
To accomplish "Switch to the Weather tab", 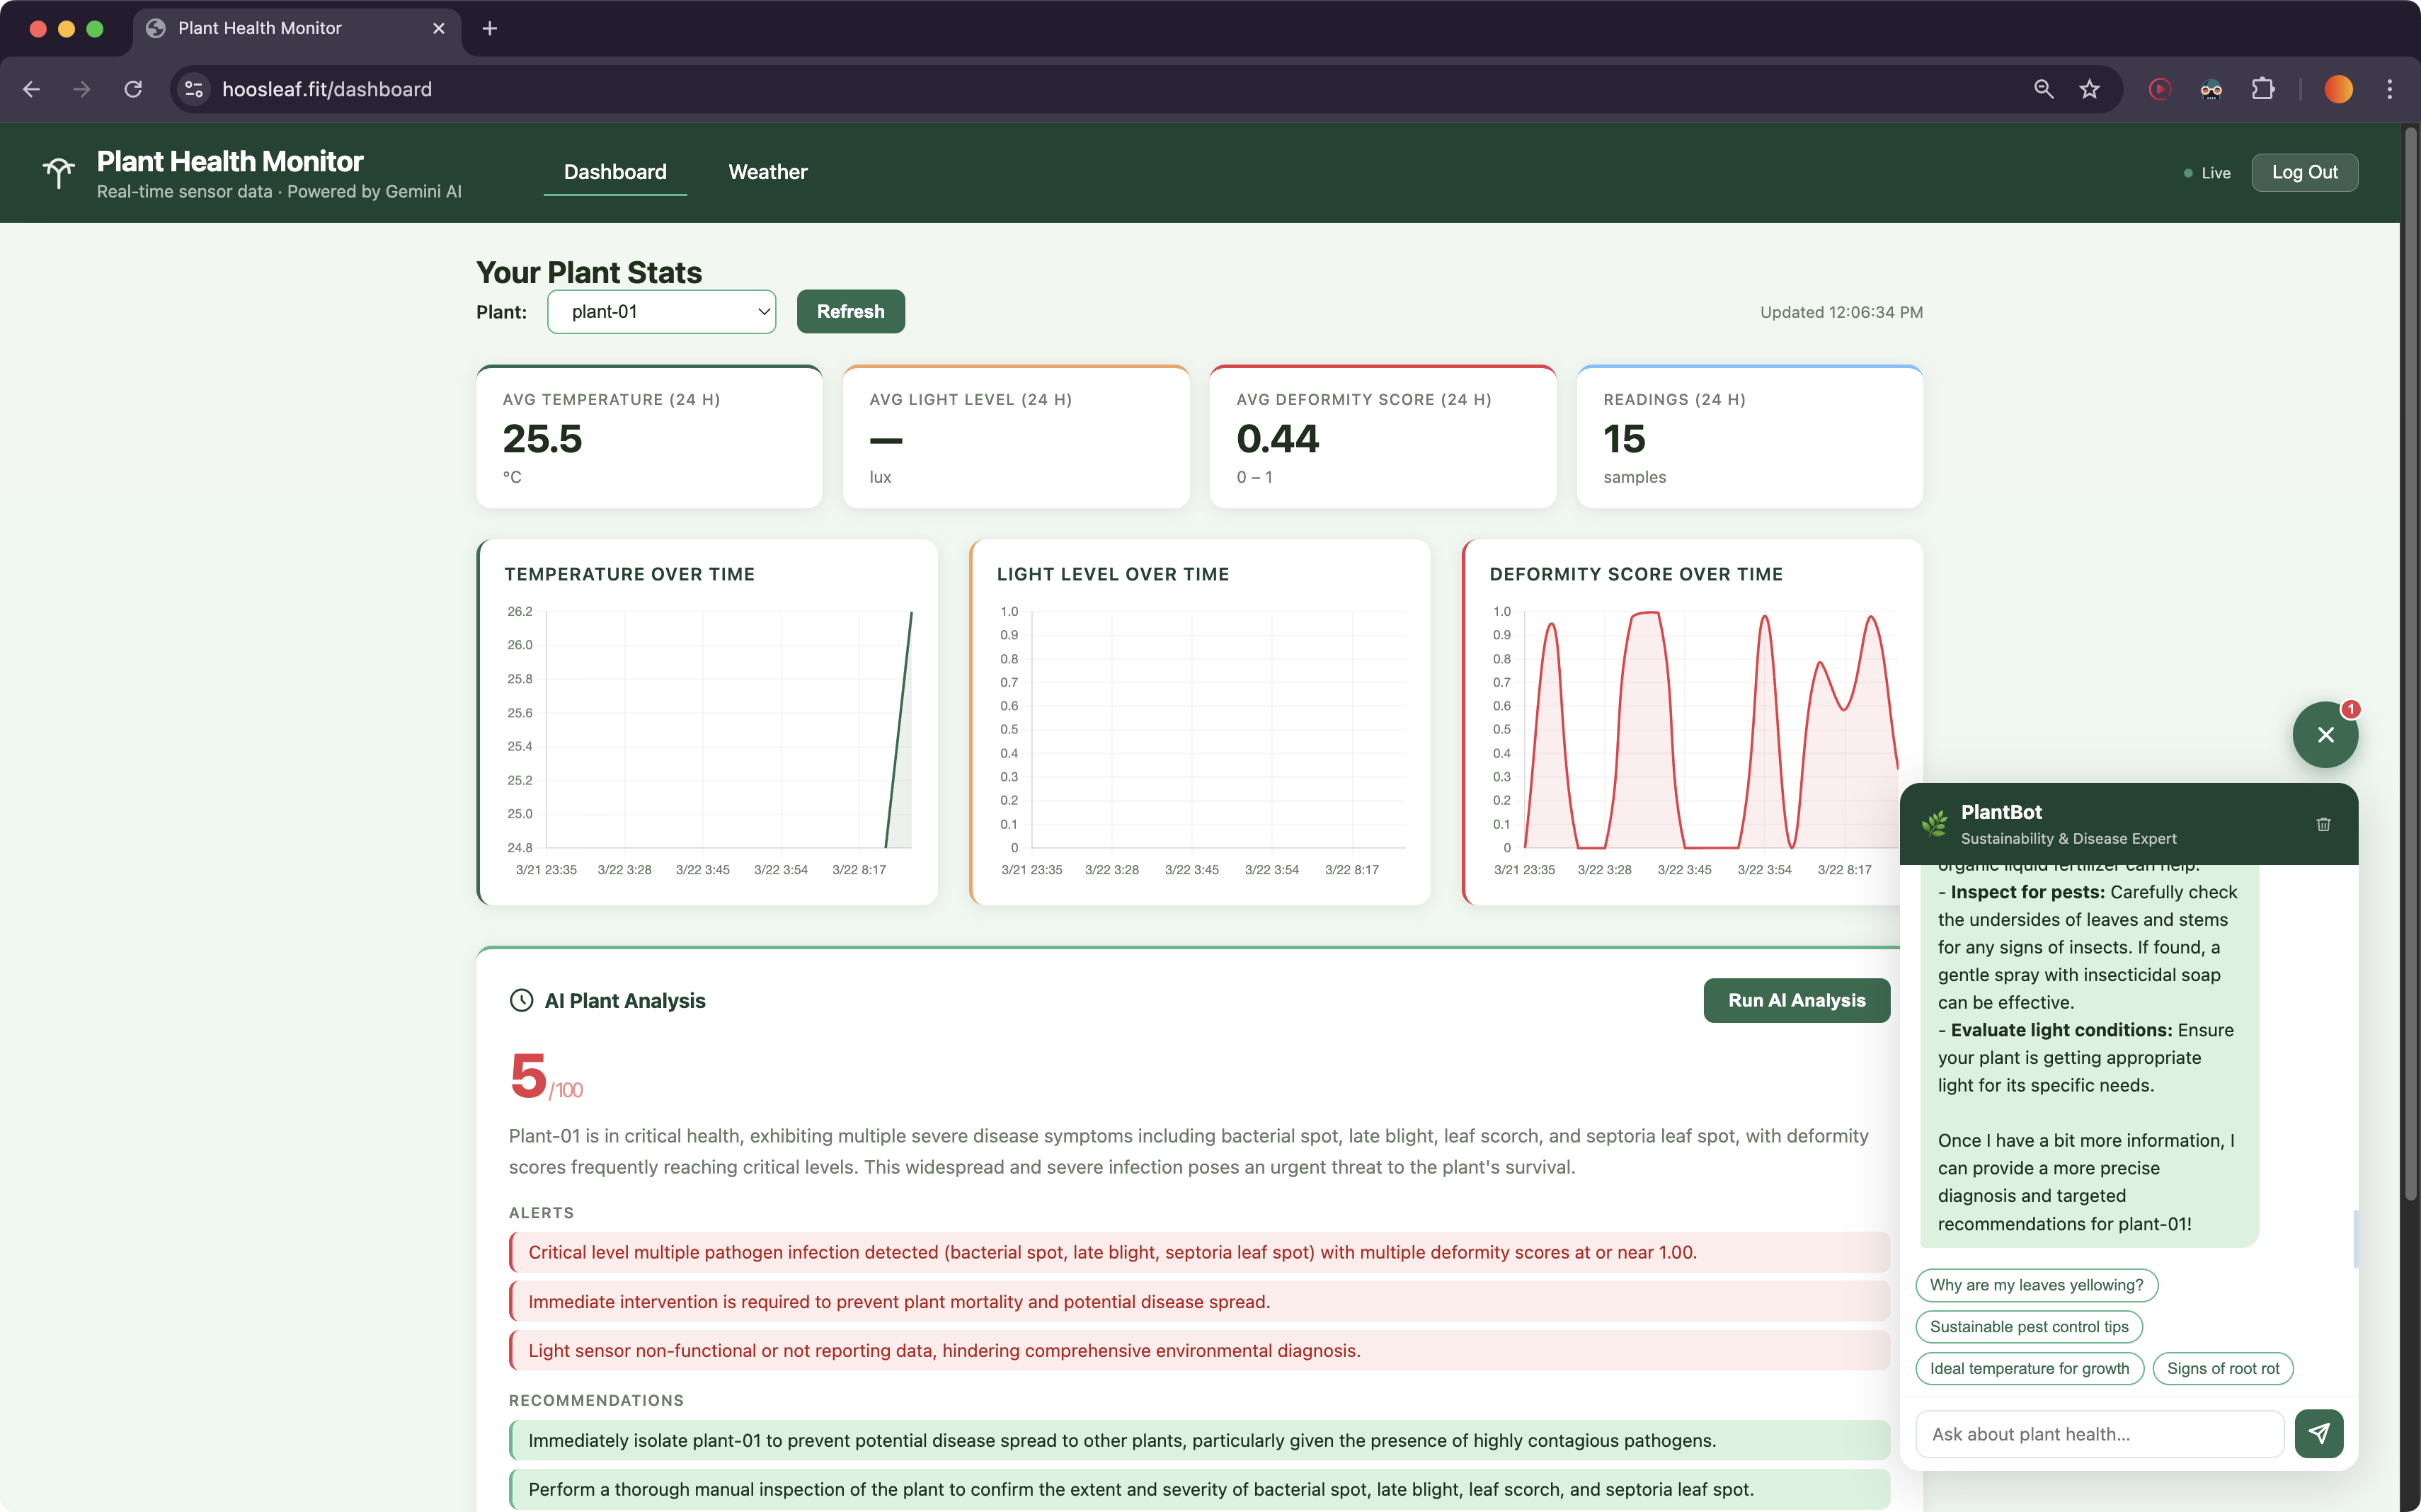I will [767, 172].
